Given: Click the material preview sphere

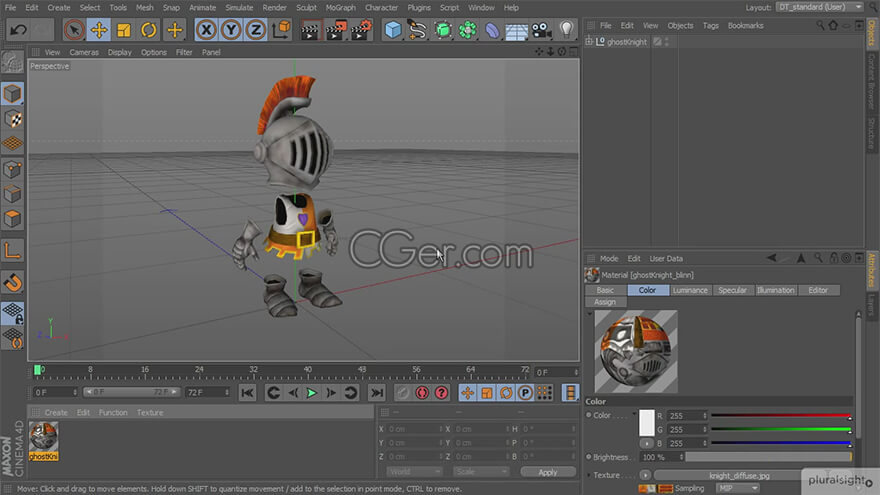Looking at the screenshot, I should 636,351.
